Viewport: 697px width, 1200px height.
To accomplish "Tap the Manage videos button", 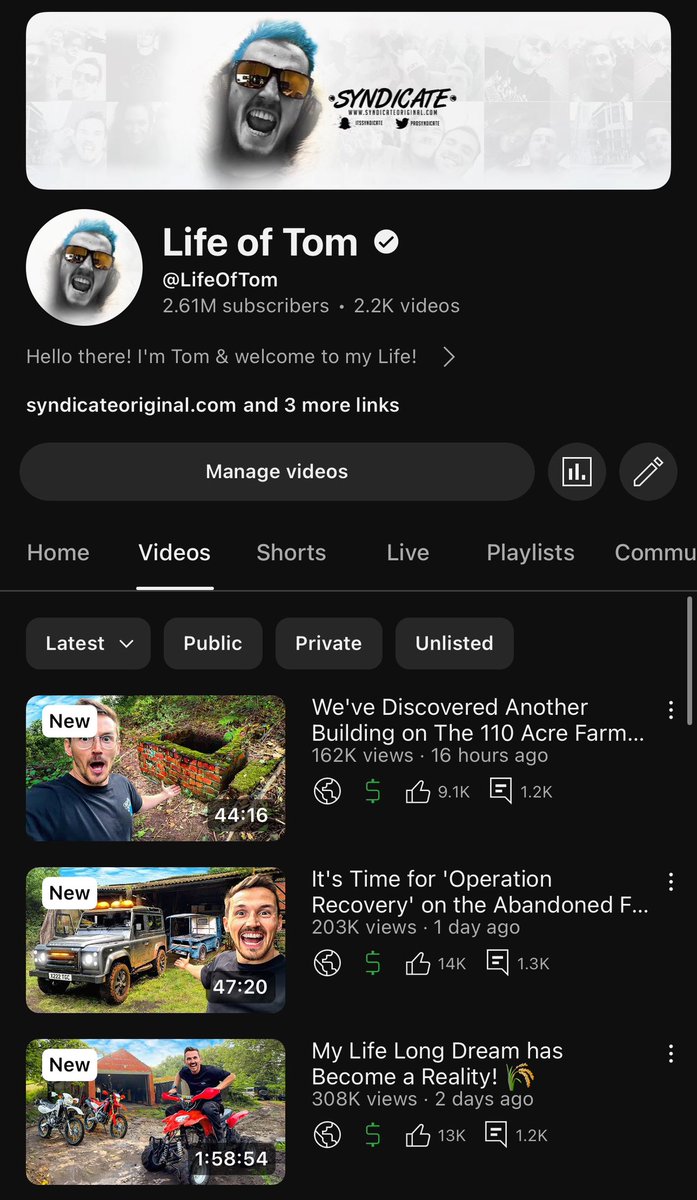I will pyautogui.click(x=277, y=472).
